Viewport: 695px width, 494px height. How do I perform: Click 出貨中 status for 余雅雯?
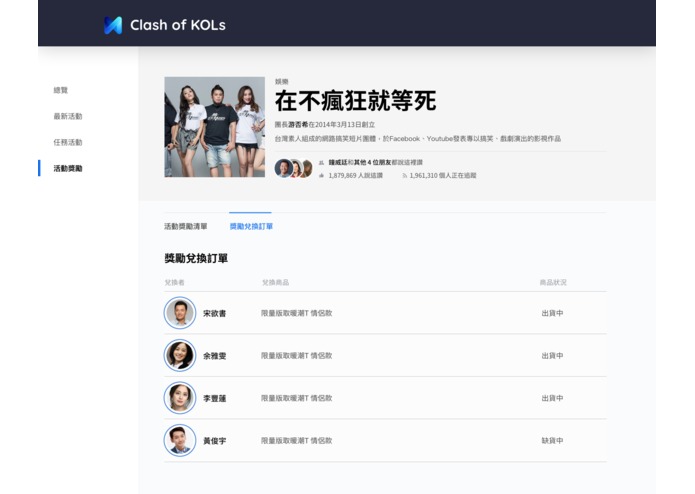click(x=552, y=356)
